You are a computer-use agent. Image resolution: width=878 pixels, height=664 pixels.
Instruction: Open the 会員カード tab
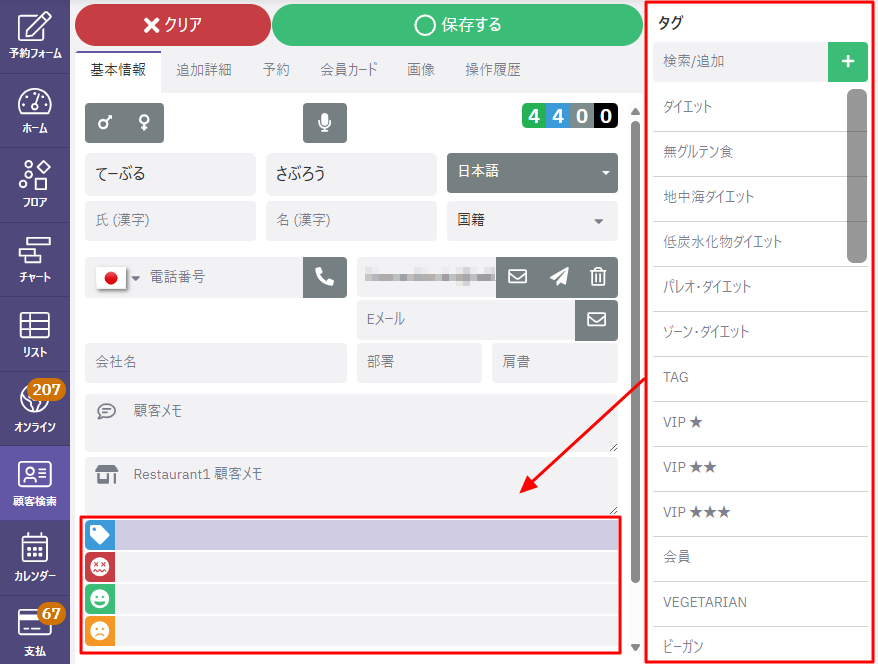(x=349, y=70)
